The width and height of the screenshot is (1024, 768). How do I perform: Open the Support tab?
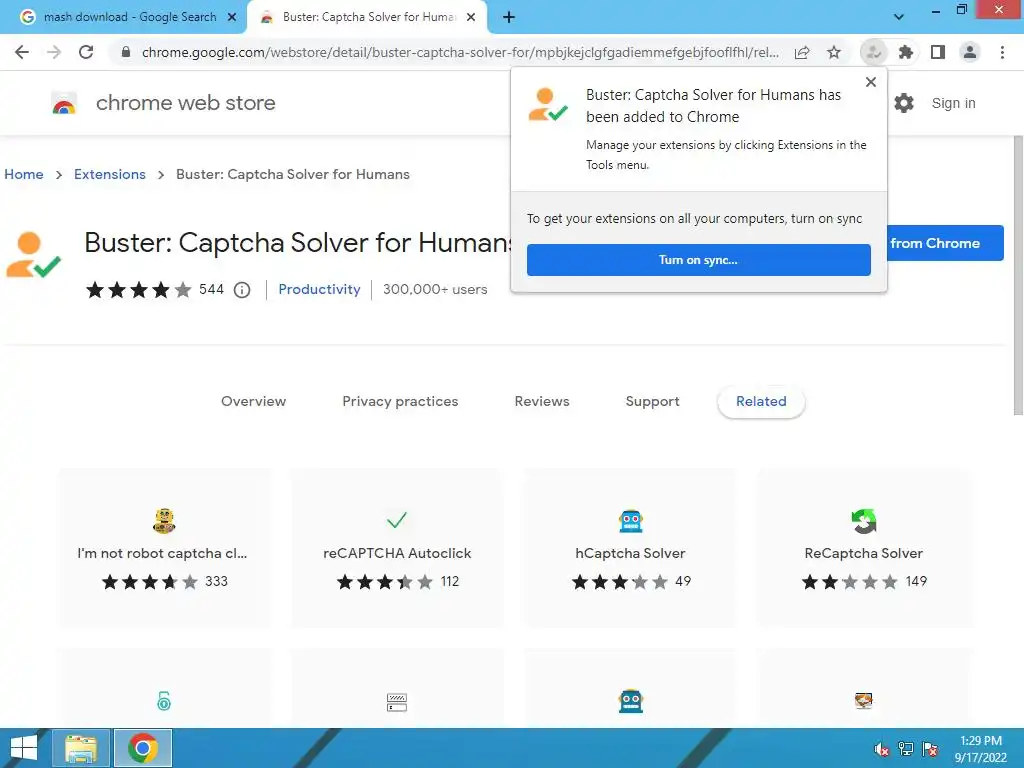click(x=652, y=402)
